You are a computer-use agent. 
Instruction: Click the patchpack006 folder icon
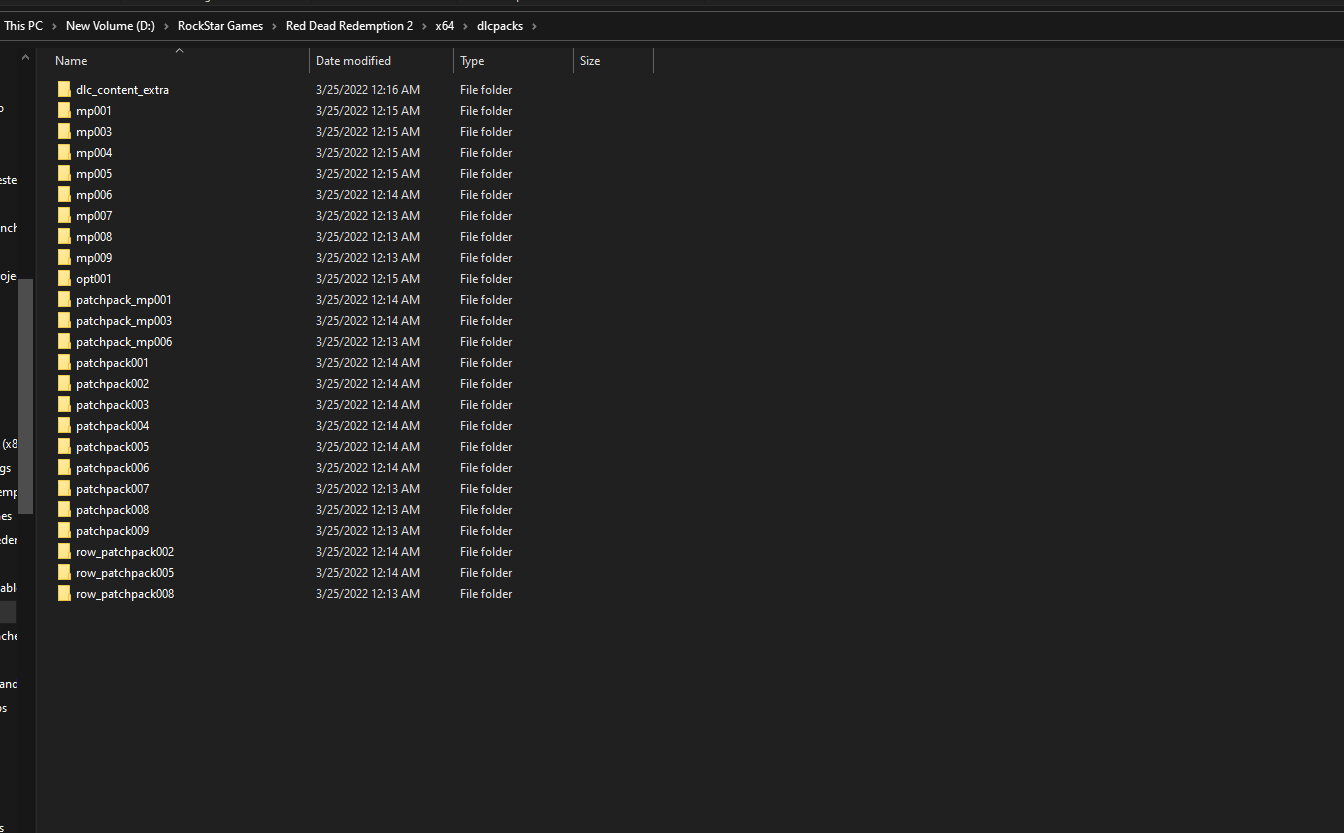point(64,468)
